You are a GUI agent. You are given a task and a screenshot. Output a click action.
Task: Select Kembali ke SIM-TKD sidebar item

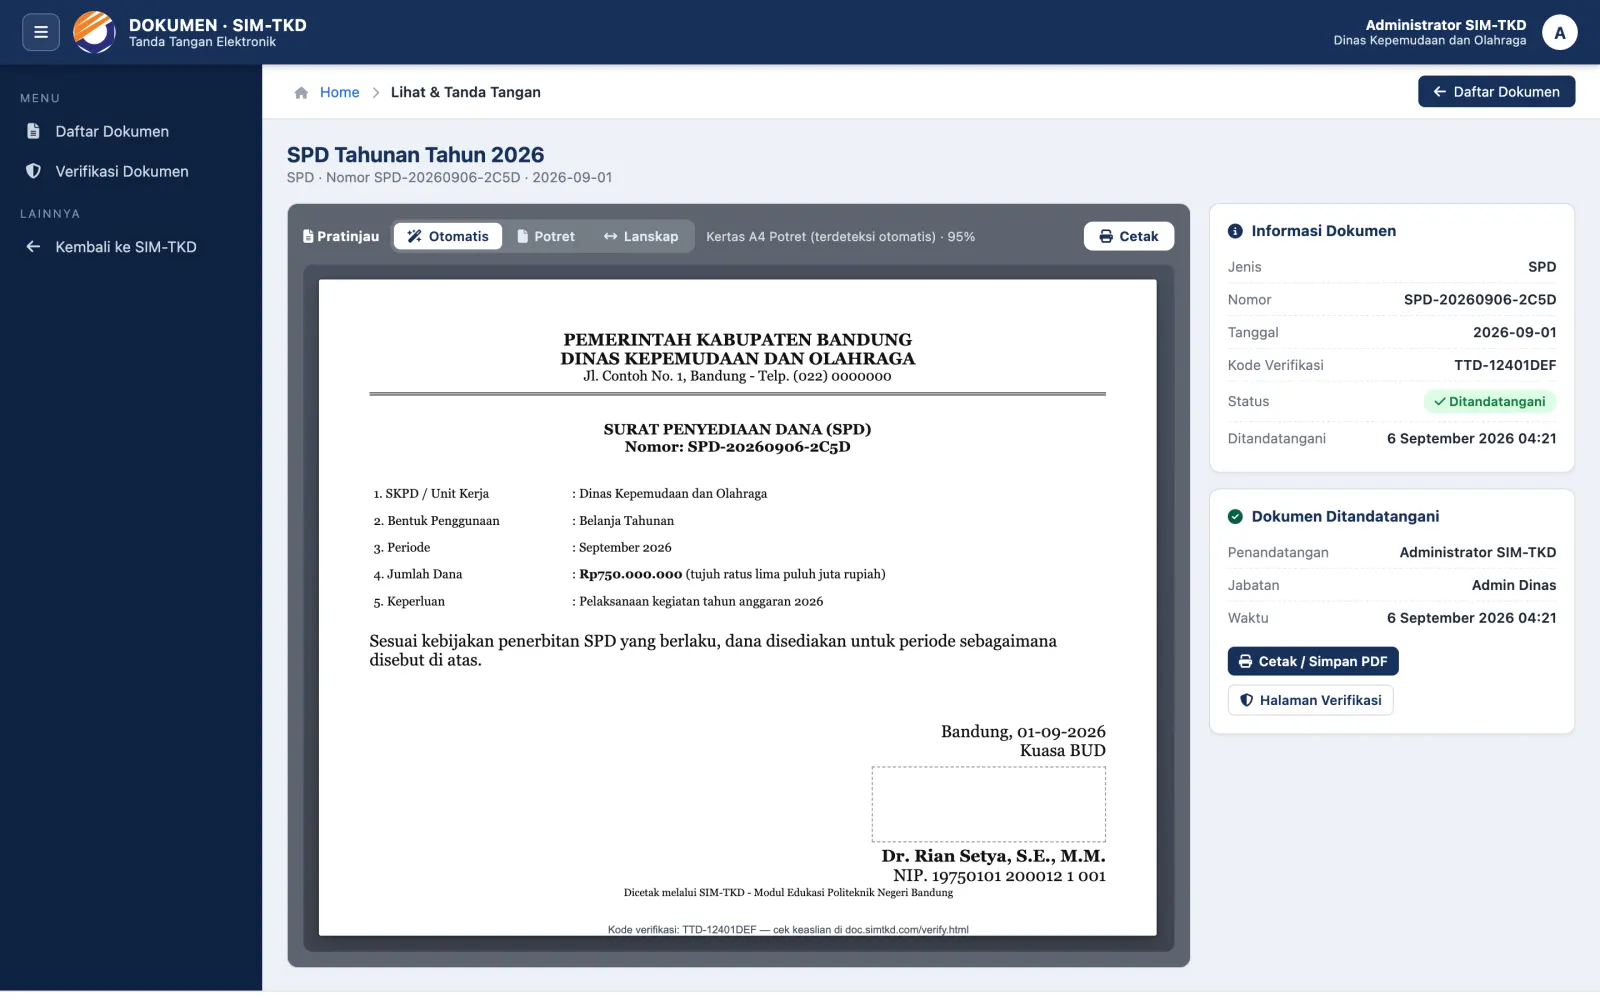pyautogui.click(x=126, y=247)
